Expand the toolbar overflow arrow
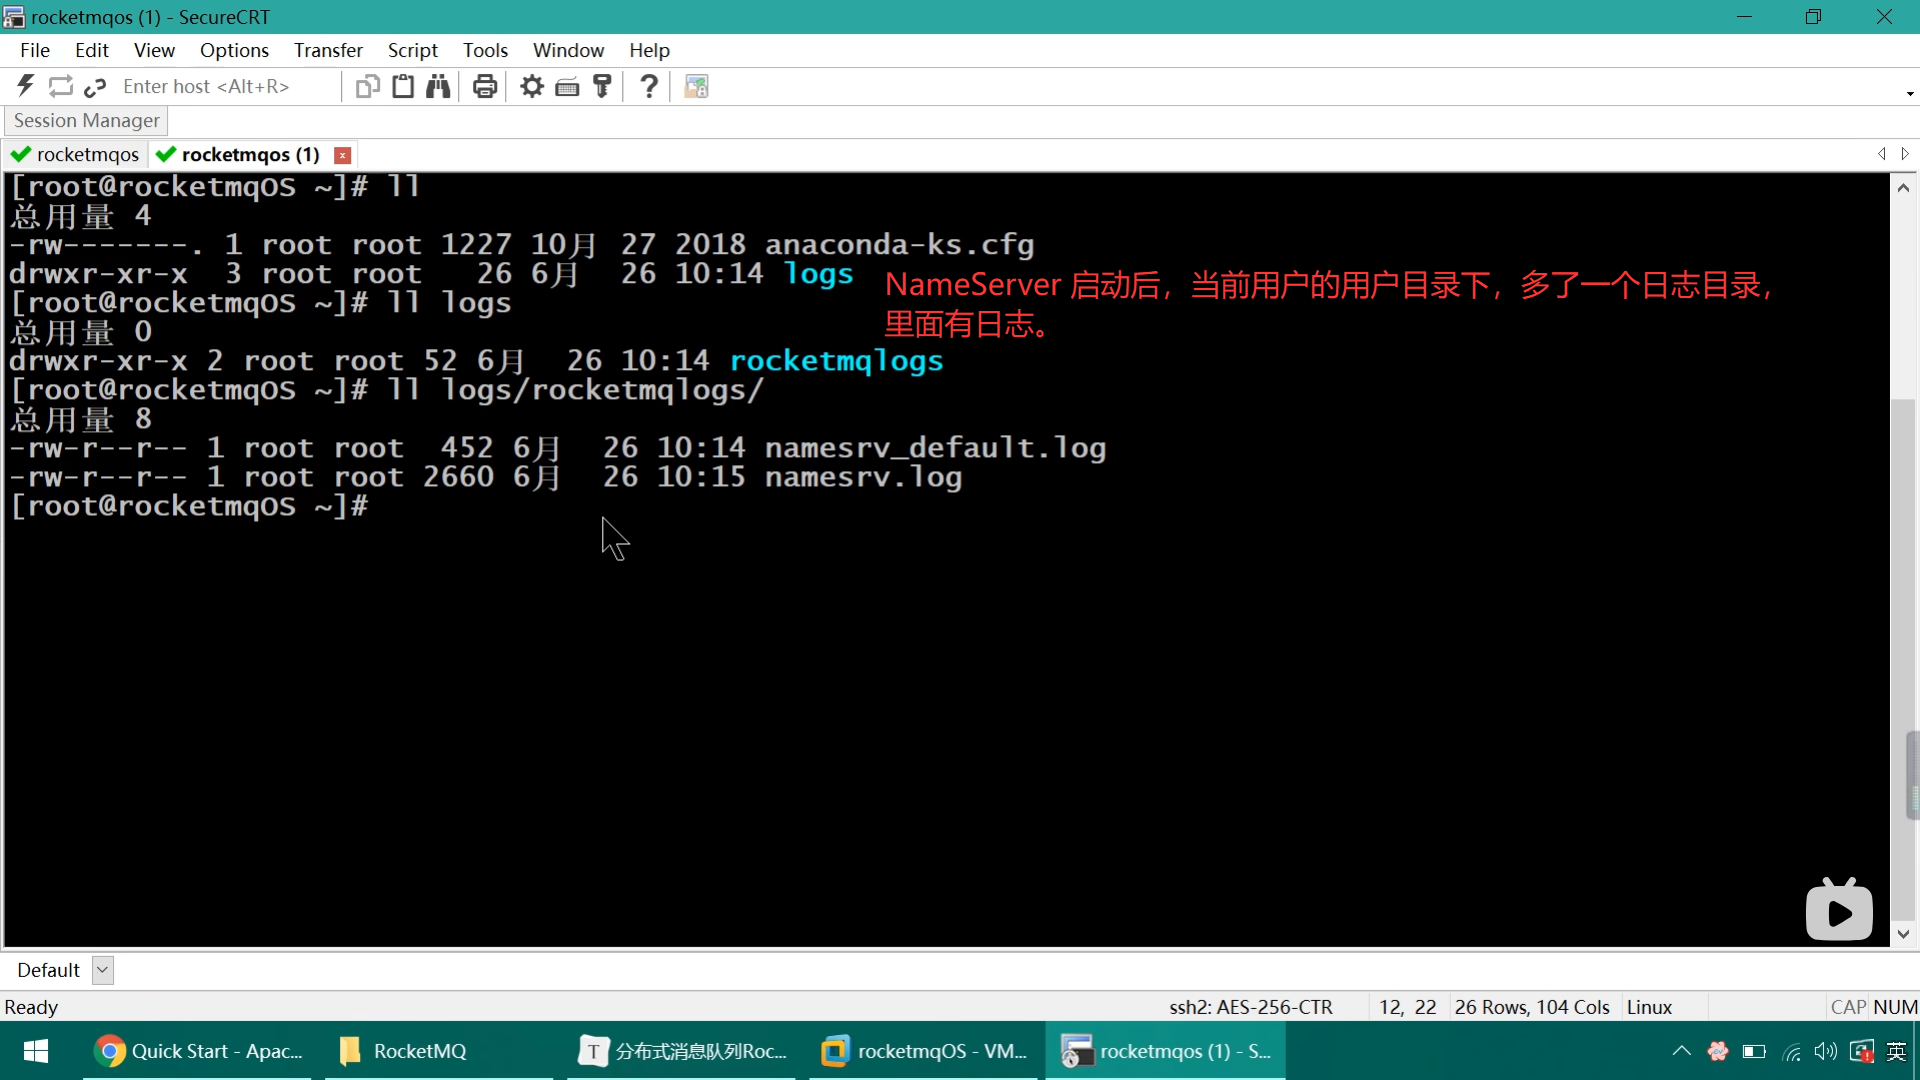 [1910, 94]
